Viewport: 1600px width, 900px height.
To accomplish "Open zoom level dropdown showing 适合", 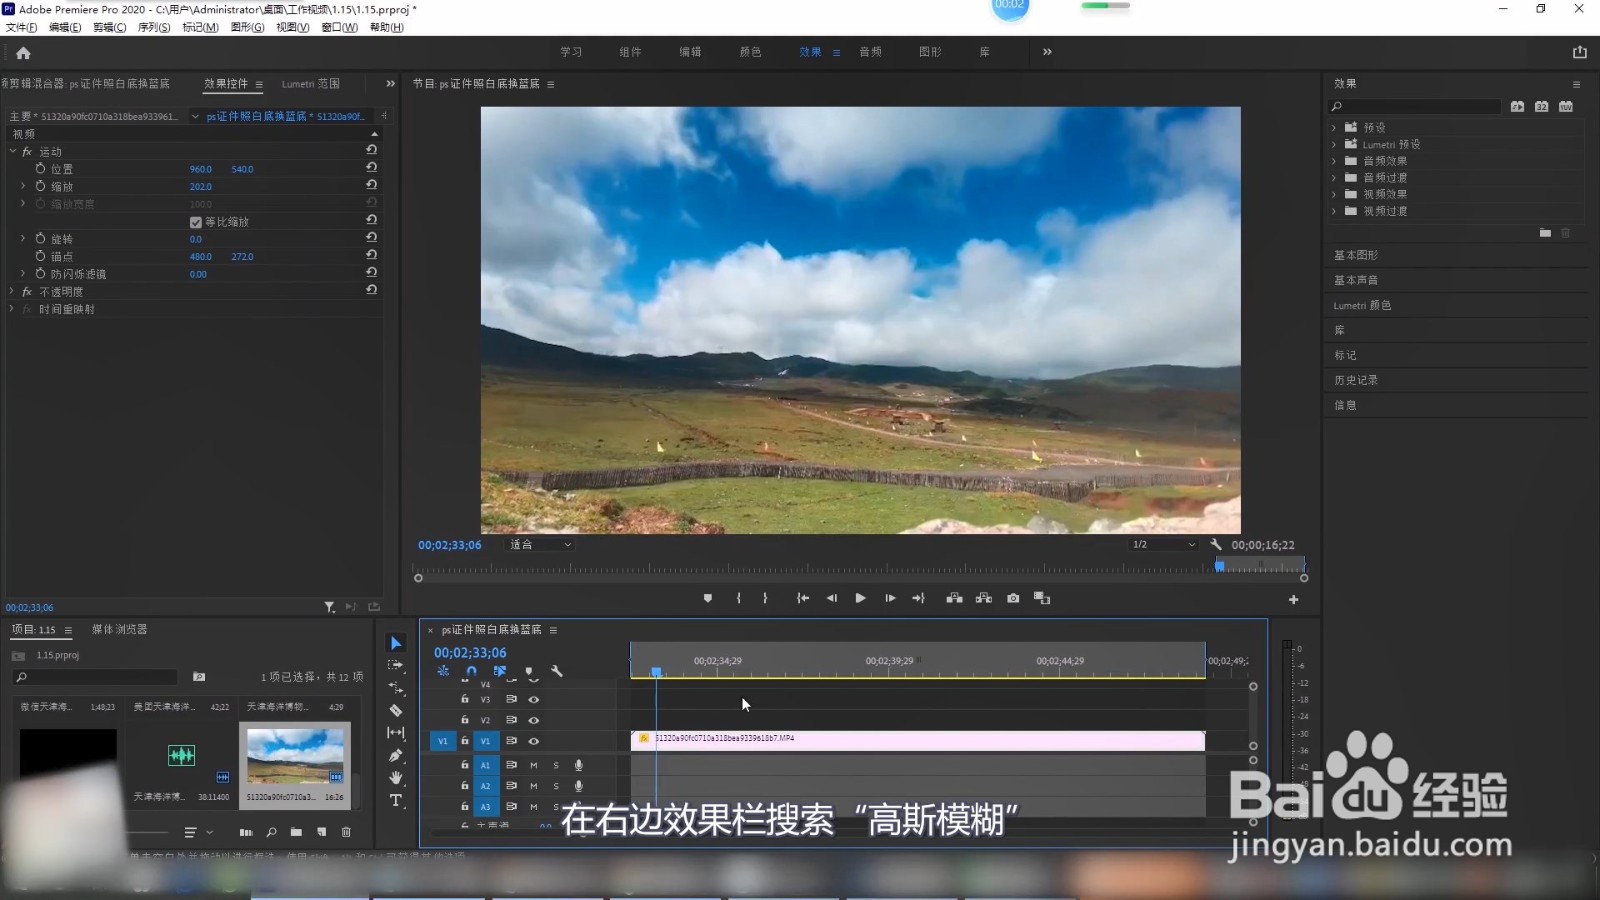I will click(540, 545).
